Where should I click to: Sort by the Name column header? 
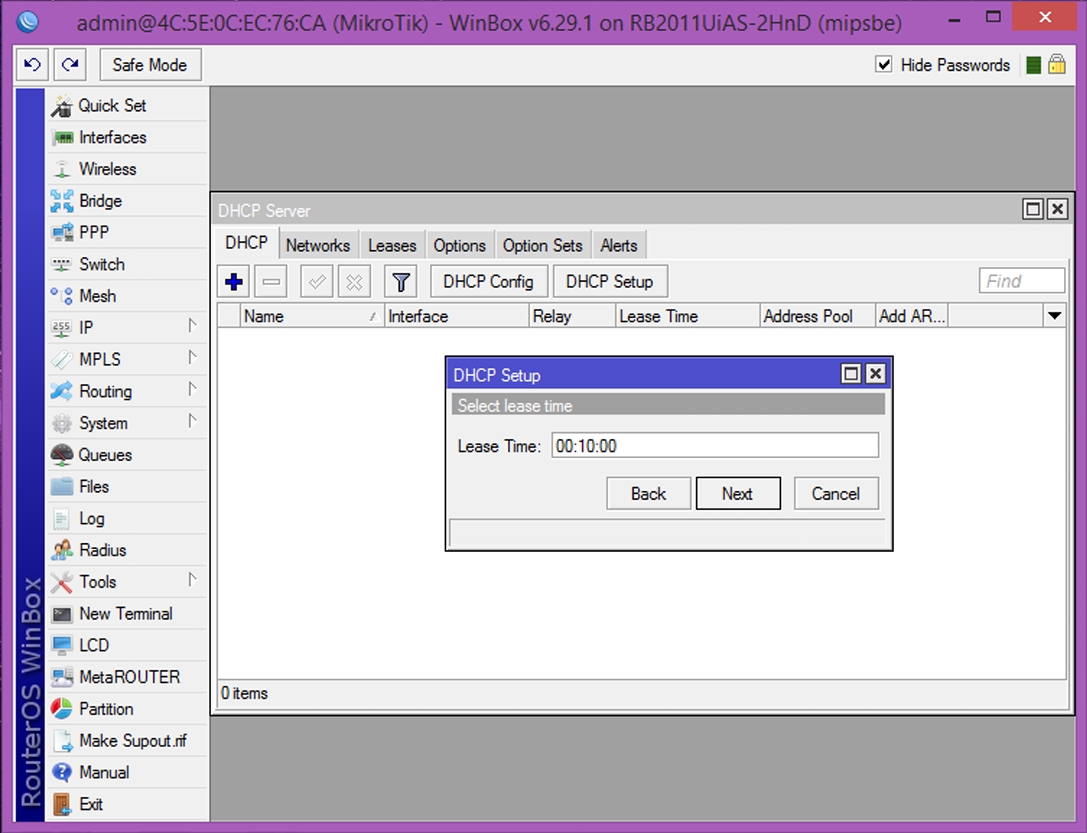pyautogui.click(x=312, y=316)
